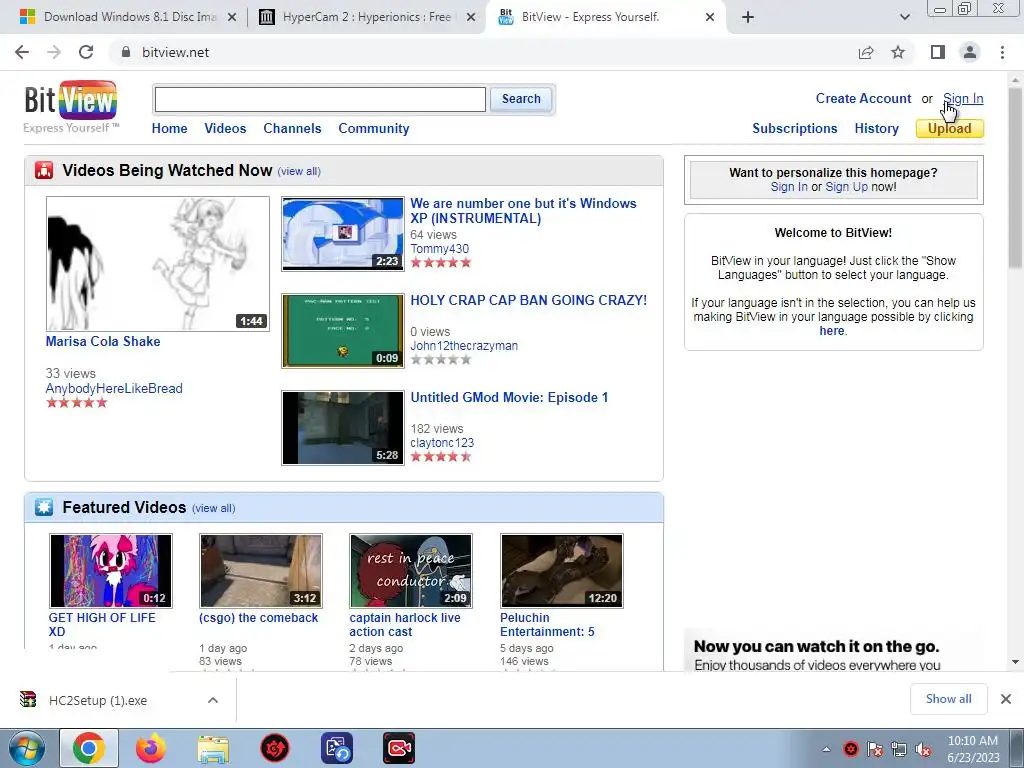The width and height of the screenshot is (1024, 768).
Task: Switch to the HyperCam 2 tab
Action: click(366, 17)
